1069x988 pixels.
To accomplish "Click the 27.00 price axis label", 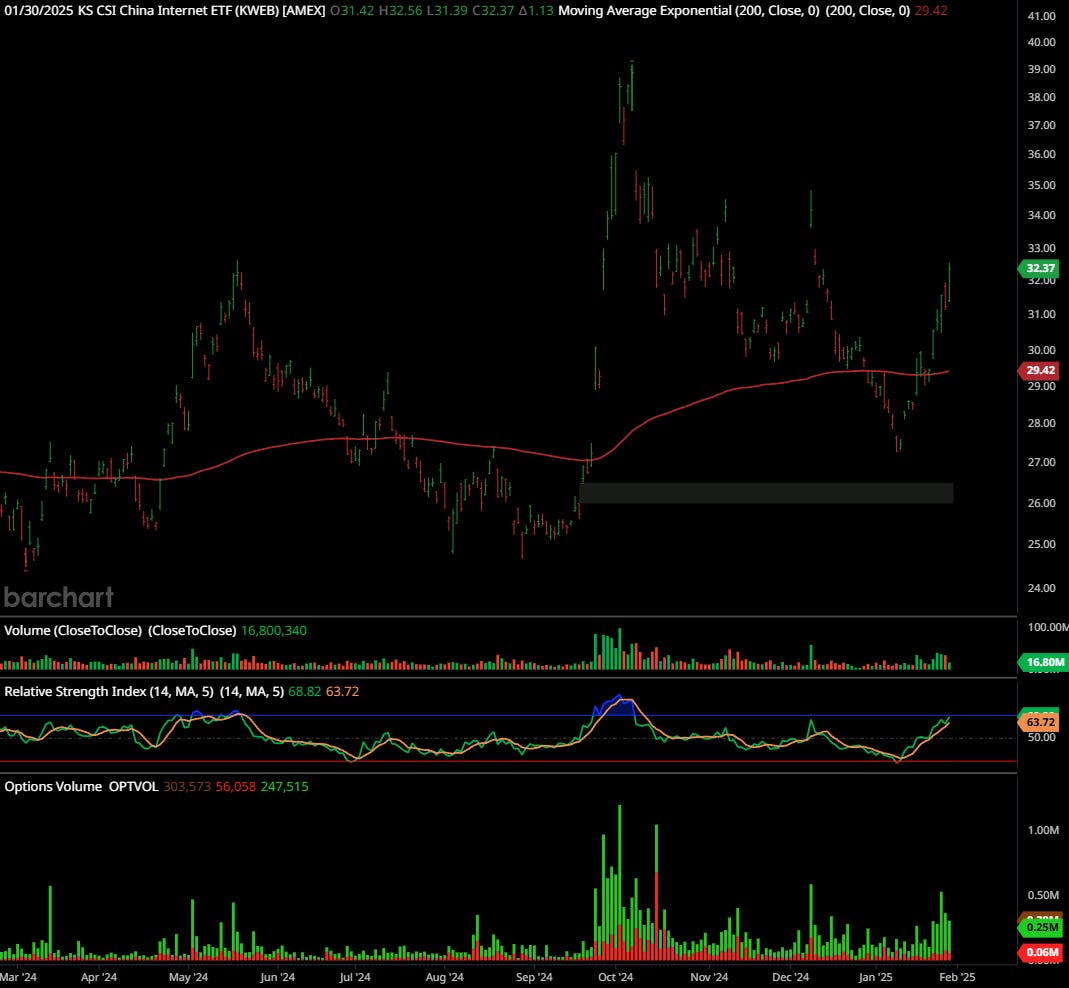I will point(1041,462).
